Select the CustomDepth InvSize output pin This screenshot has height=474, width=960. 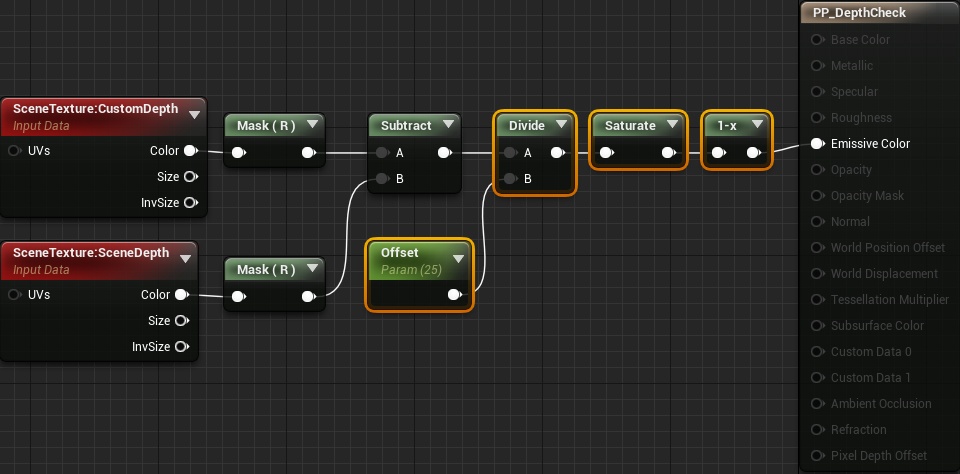click(x=190, y=203)
